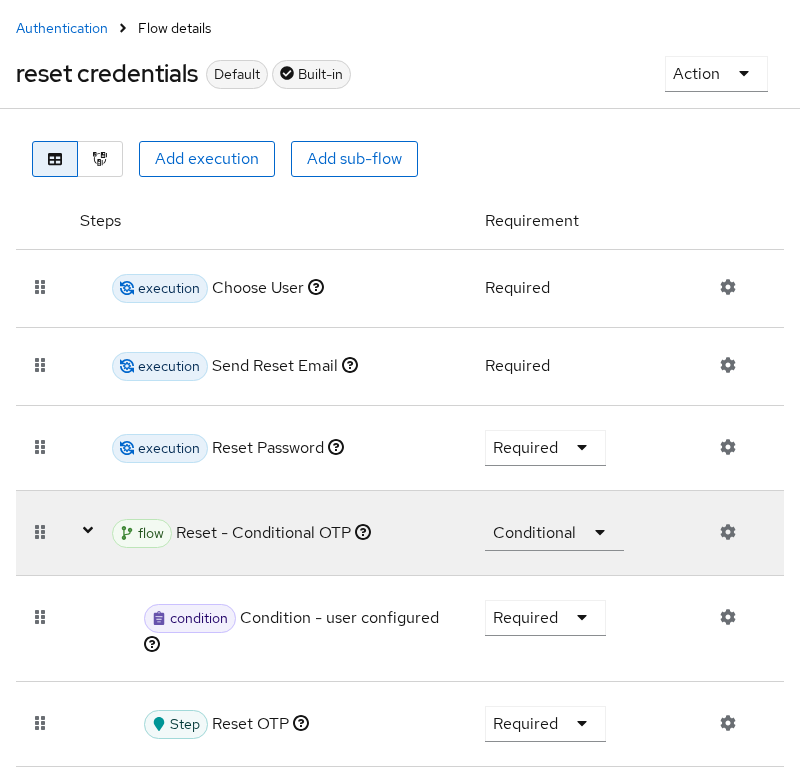Switch to table view toggle
800x780 pixels.
click(55, 159)
